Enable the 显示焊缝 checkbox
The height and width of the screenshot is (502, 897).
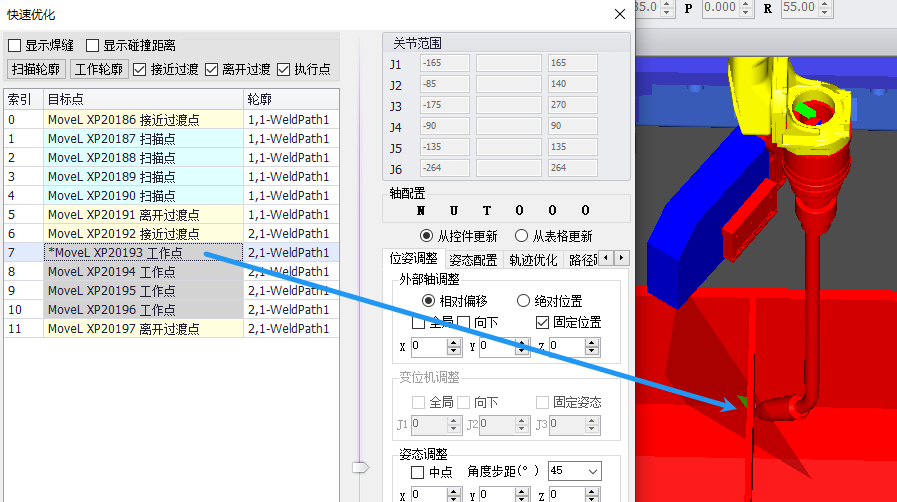click(x=15, y=45)
